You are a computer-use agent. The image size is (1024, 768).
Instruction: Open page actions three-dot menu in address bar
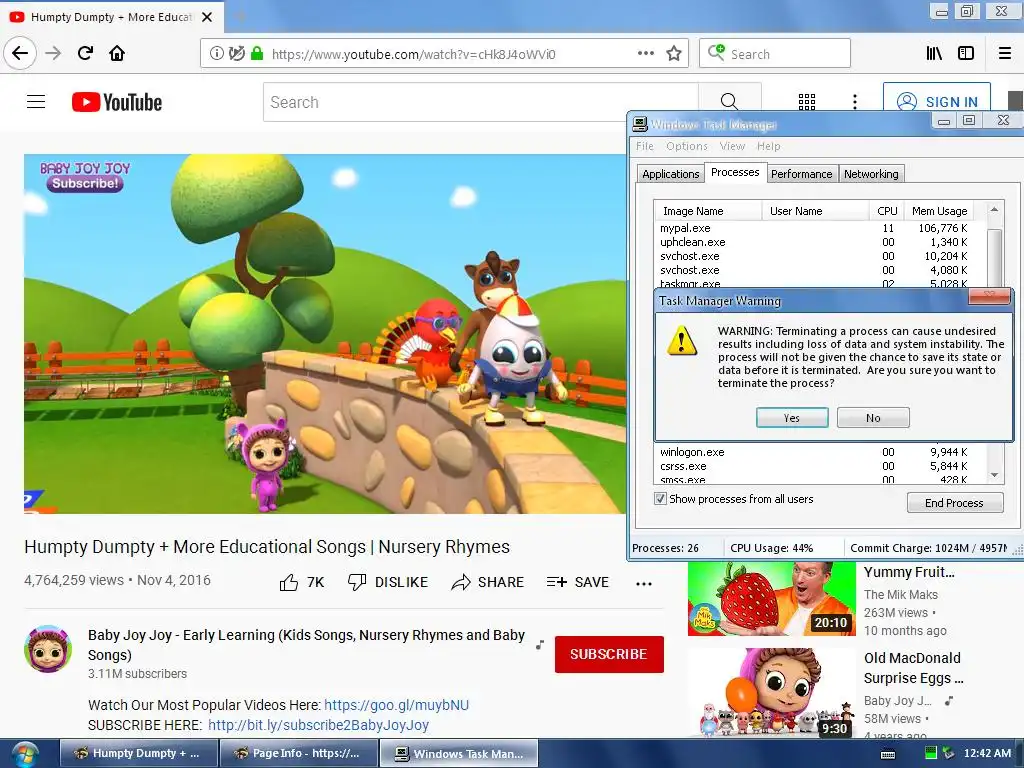coord(646,54)
